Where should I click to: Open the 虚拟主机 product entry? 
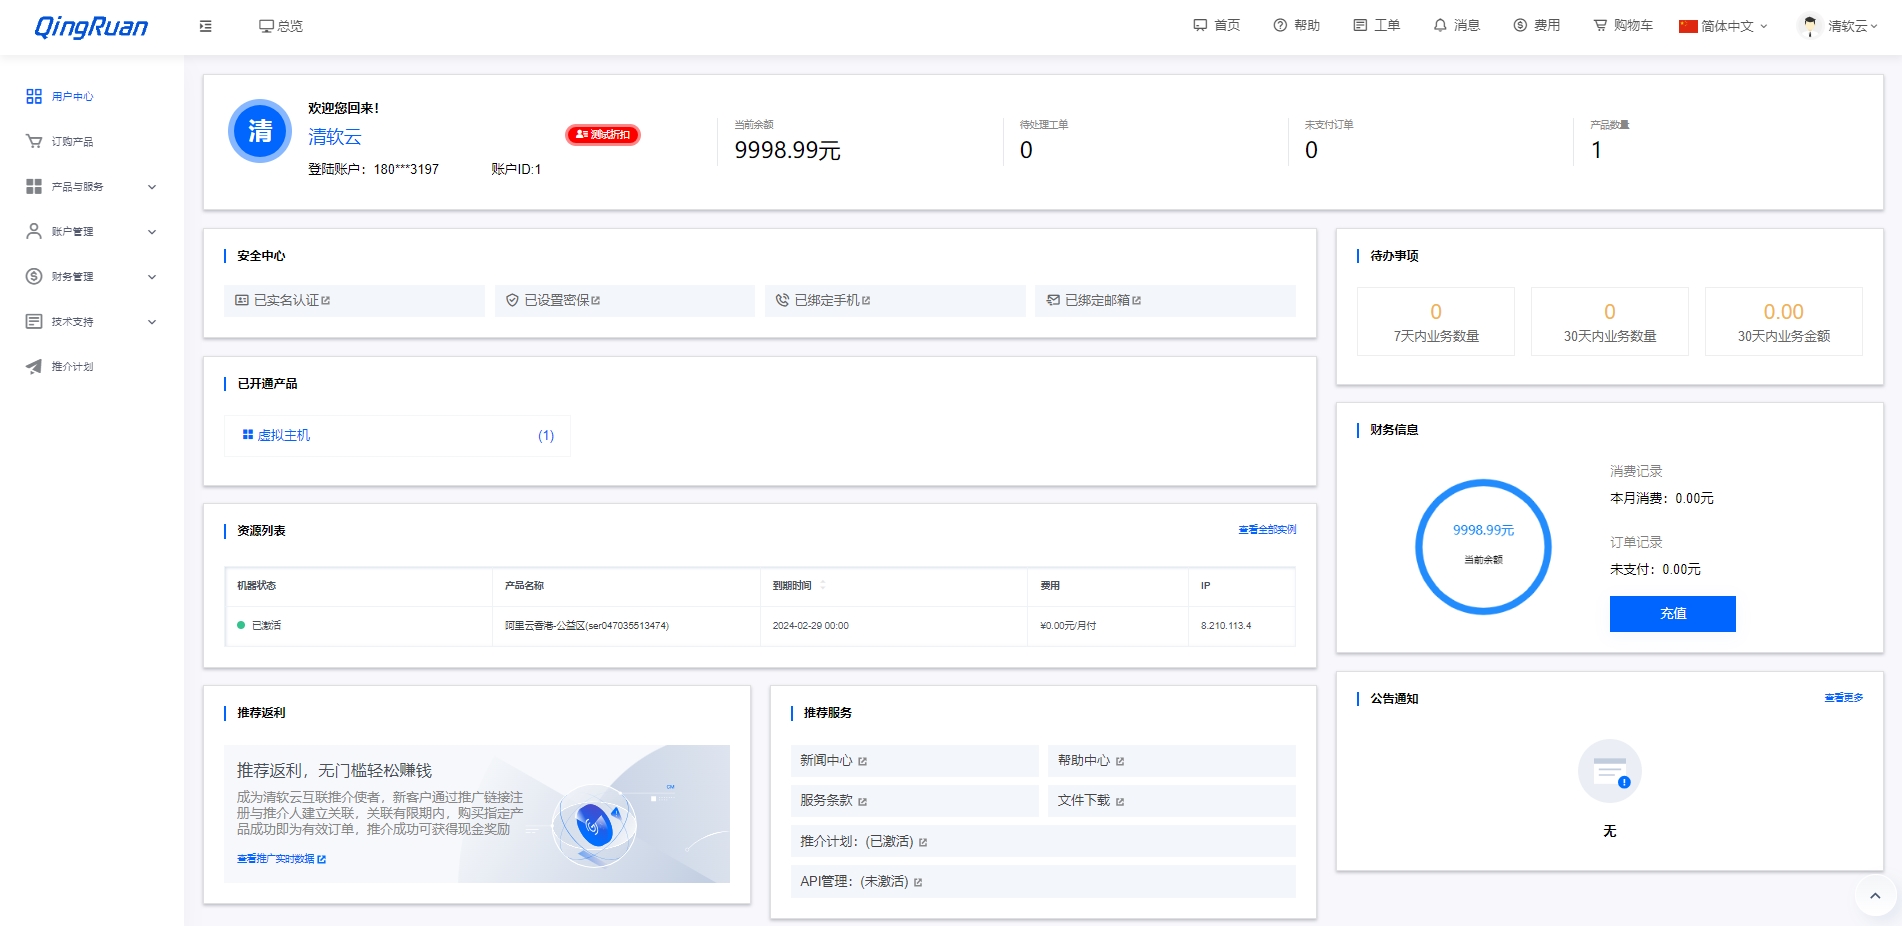pos(397,436)
